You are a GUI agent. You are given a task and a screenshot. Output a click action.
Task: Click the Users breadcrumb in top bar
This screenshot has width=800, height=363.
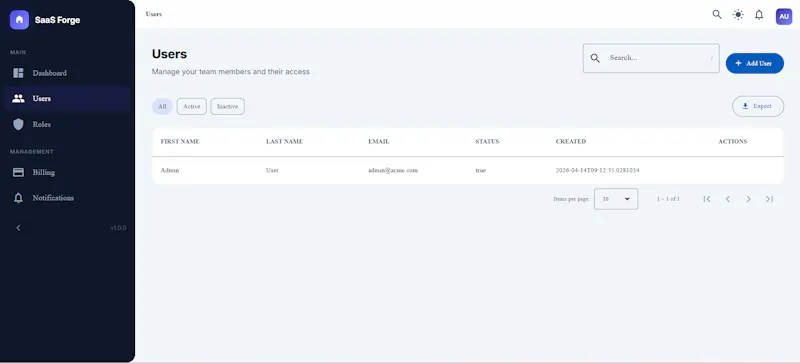click(154, 14)
